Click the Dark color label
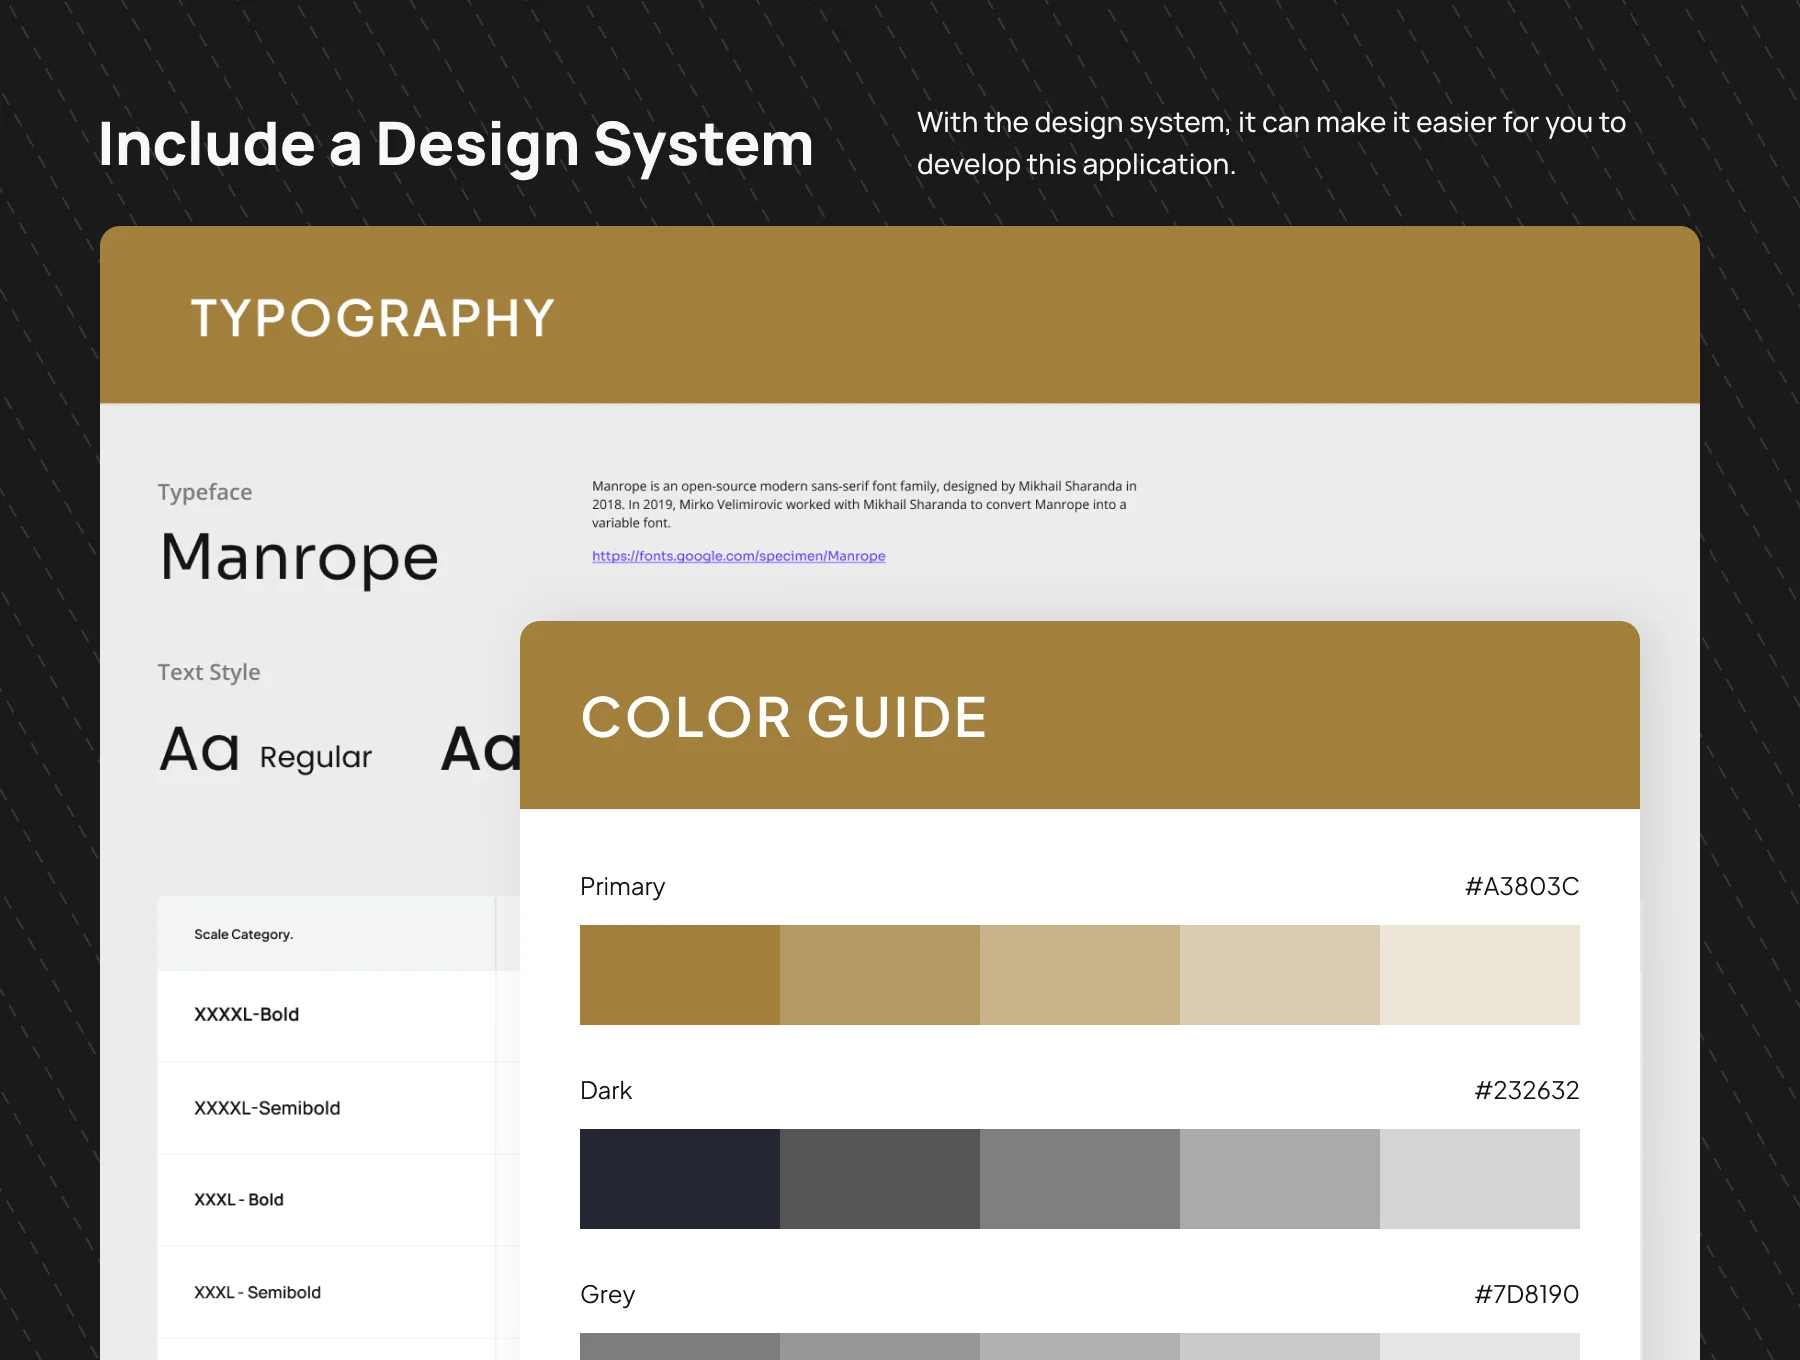Viewport: 1800px width, 1360px height. [606, 1090]
